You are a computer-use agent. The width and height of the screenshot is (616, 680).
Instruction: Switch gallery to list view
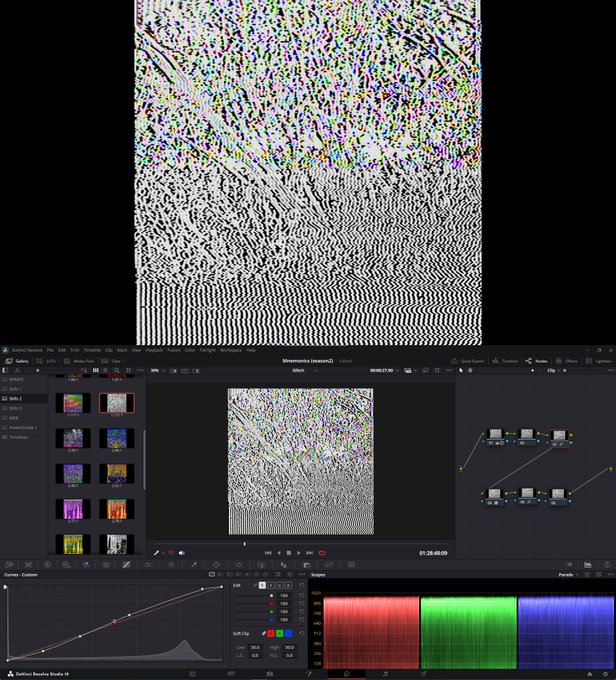[105, 370]
